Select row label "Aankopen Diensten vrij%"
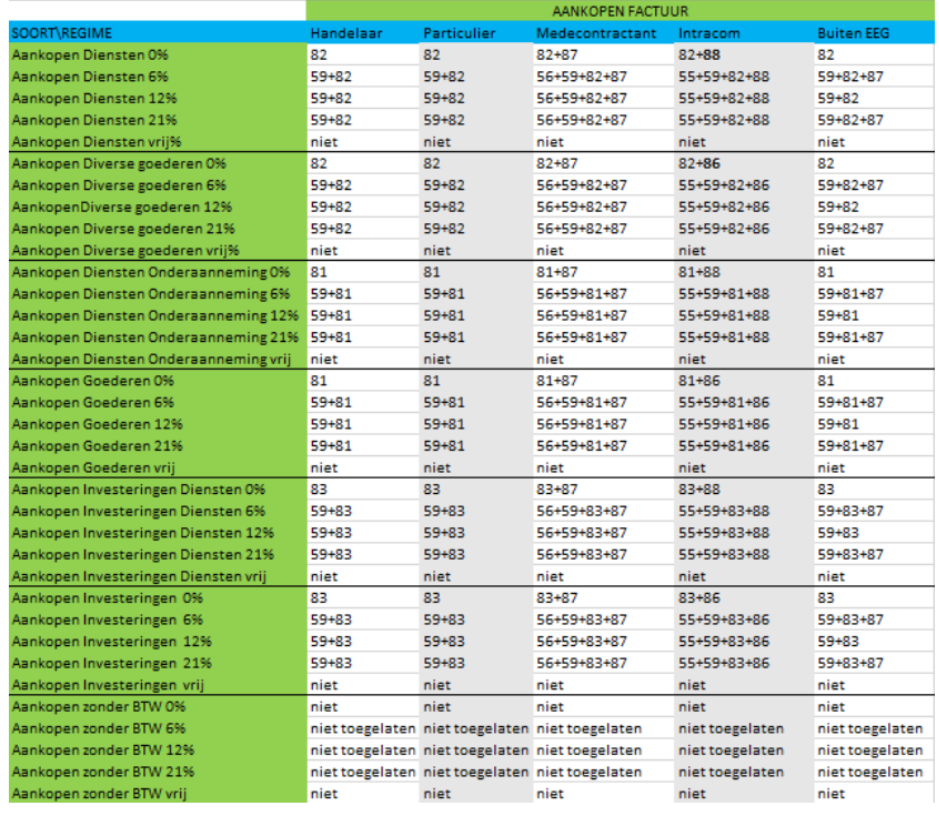This screenshot has height=816, width=939. [96, 142]
